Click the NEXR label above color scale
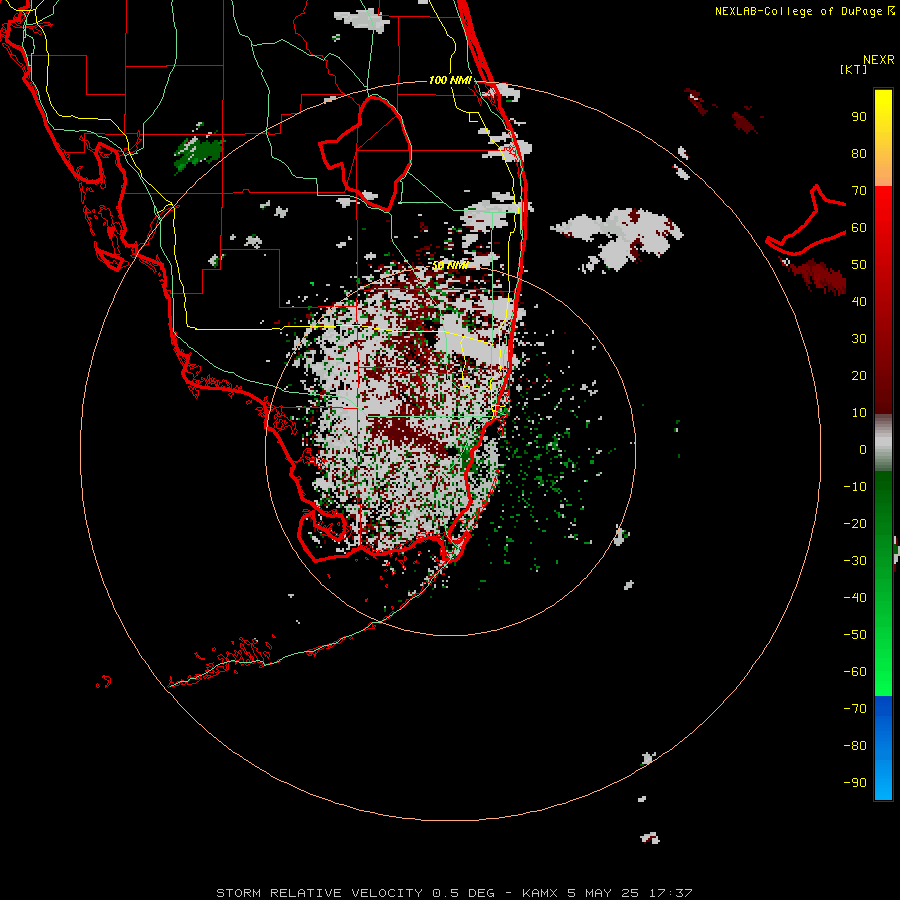The height and width of the screenshot is (900, 900). (x=879, y=60)
